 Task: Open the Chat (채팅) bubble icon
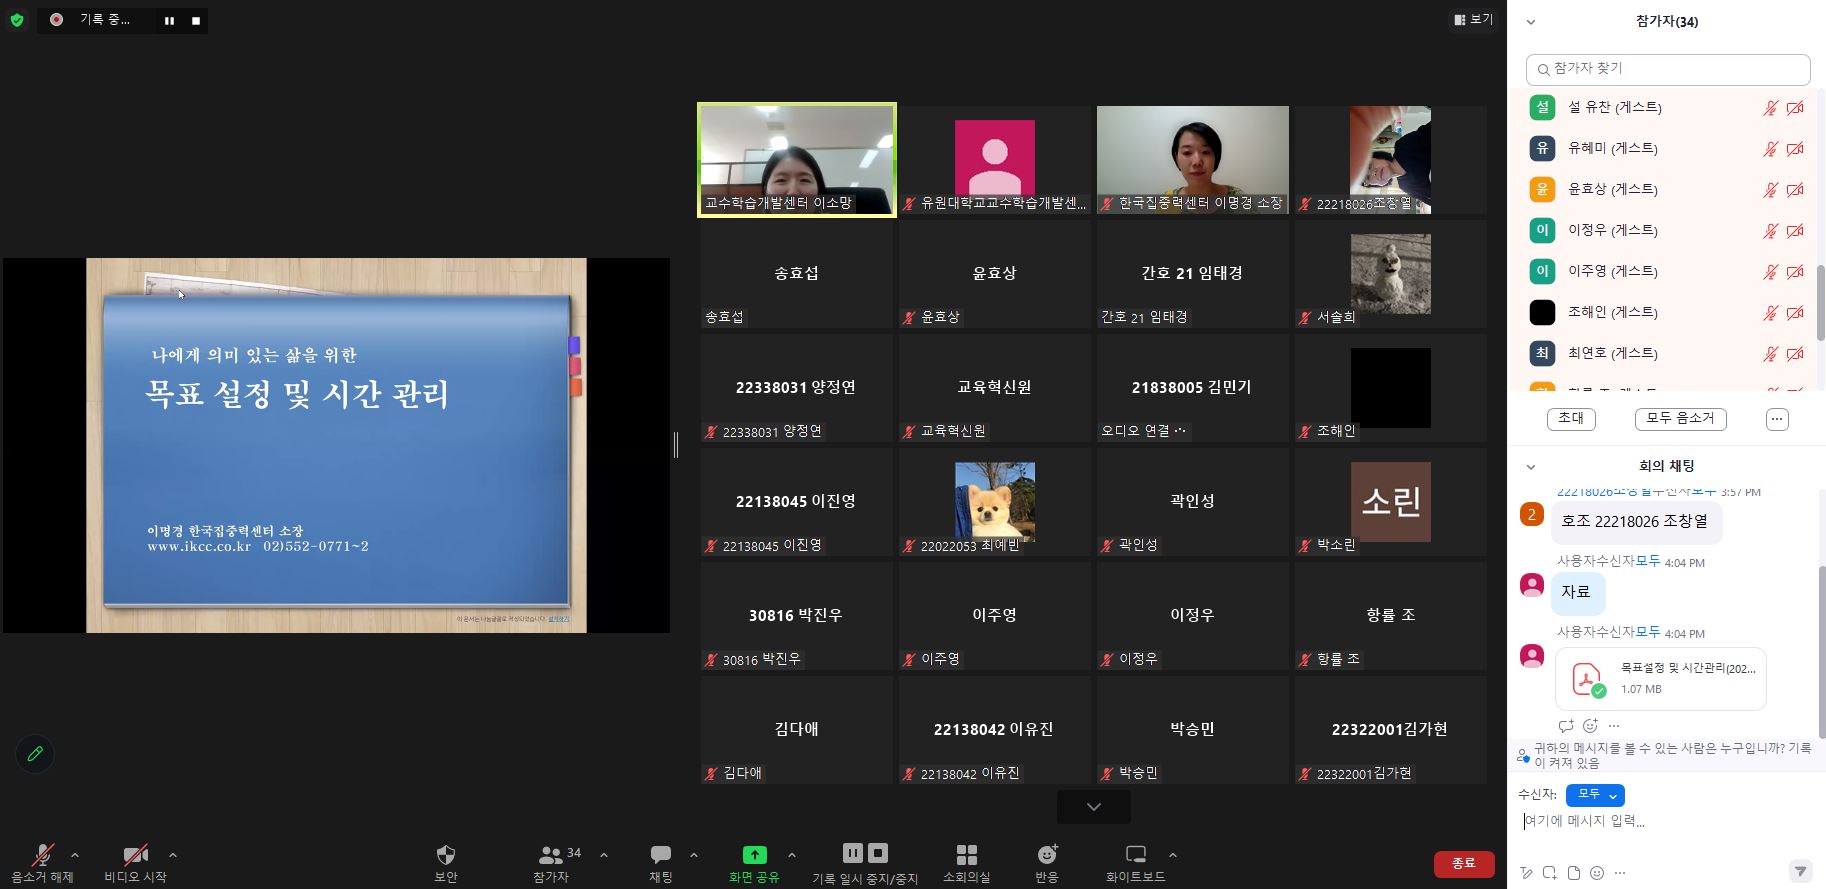[660, 856]
